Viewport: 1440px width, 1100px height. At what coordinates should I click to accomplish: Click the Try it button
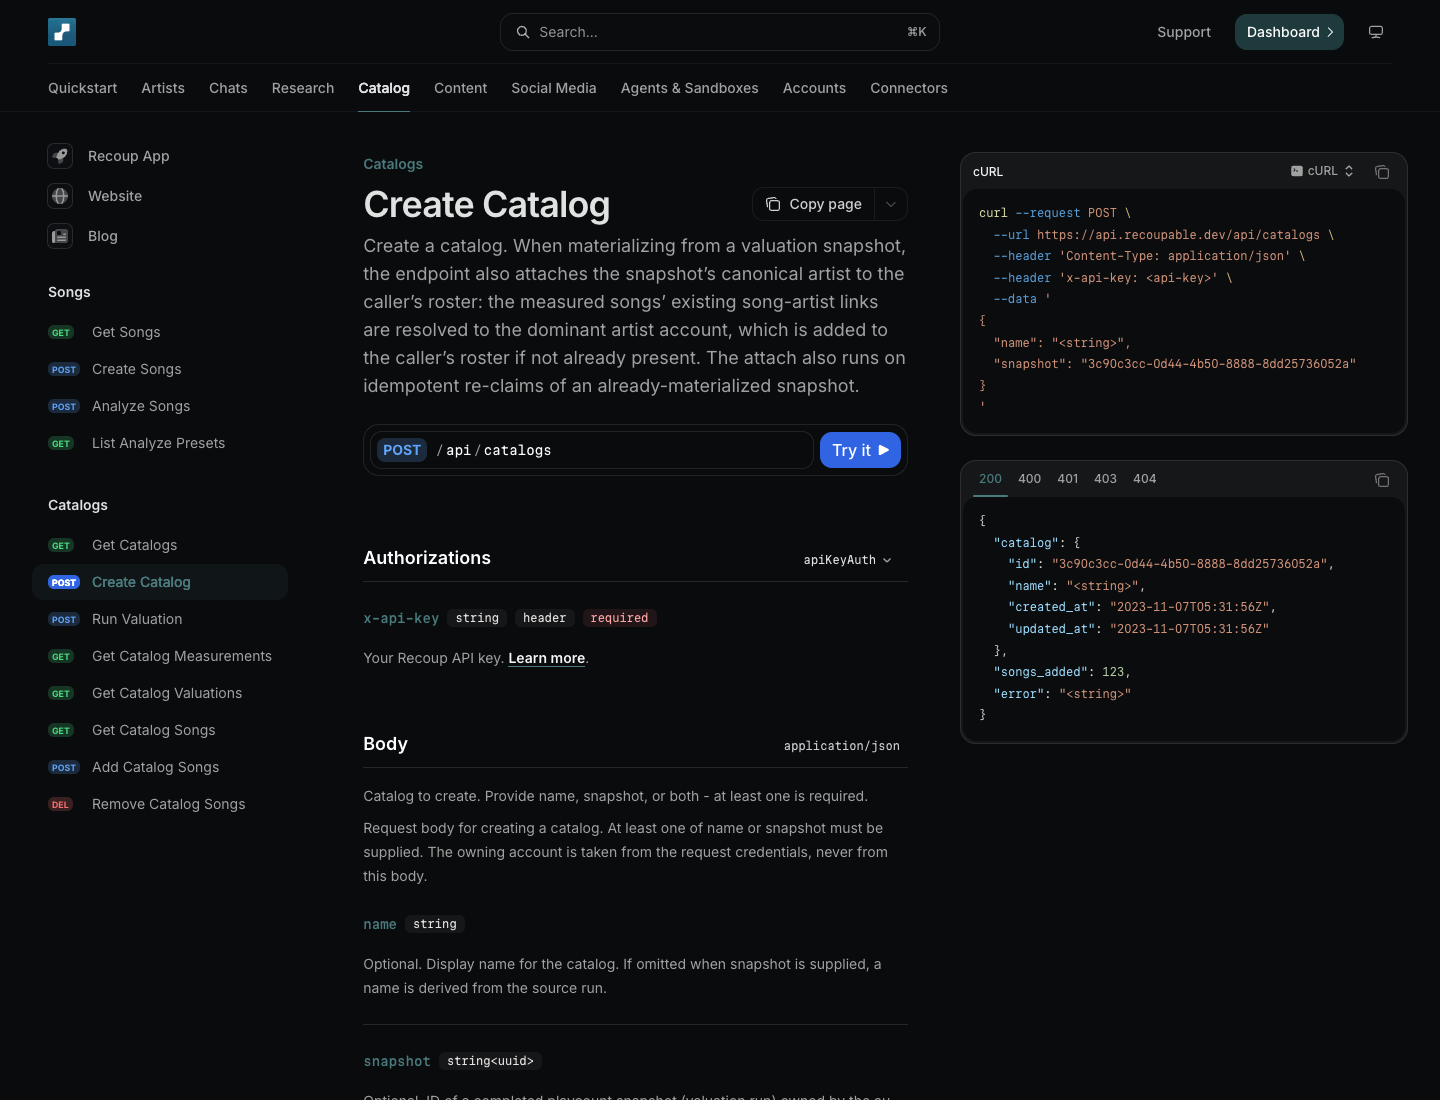click(x=860, y=450)
